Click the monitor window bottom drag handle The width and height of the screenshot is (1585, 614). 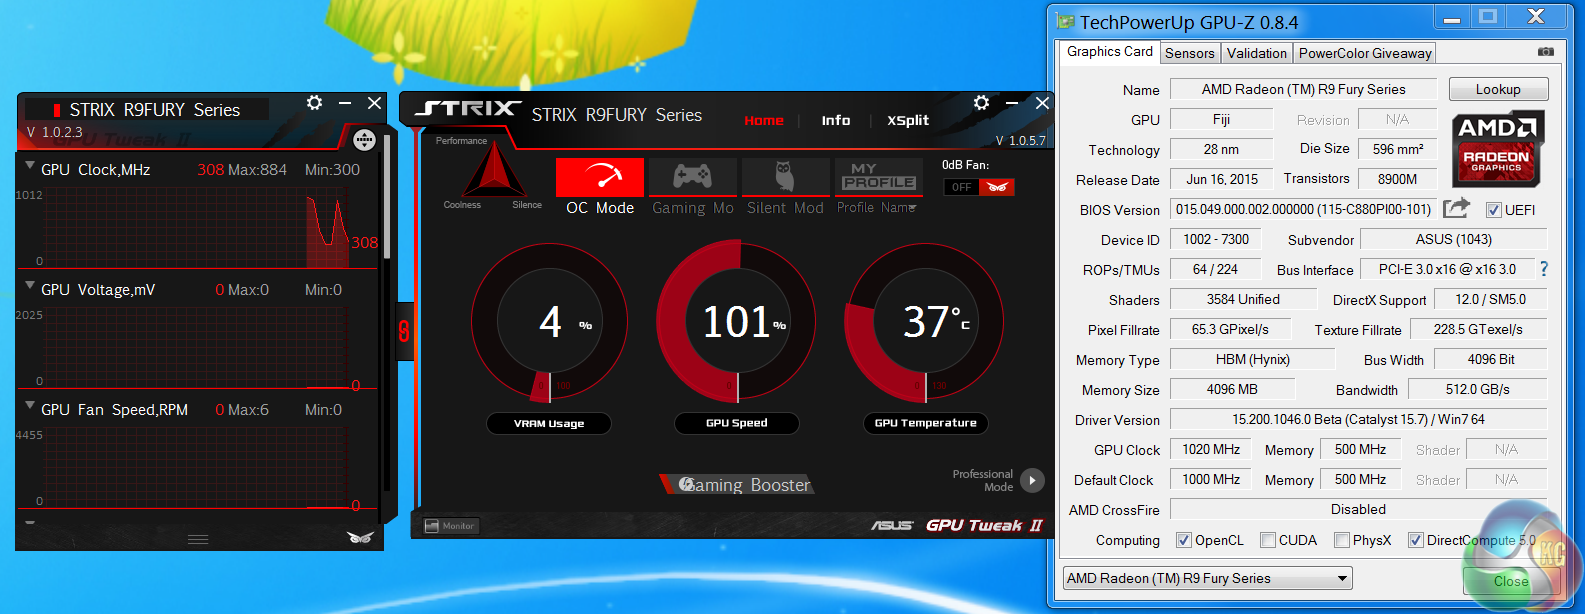pos(198,539)
